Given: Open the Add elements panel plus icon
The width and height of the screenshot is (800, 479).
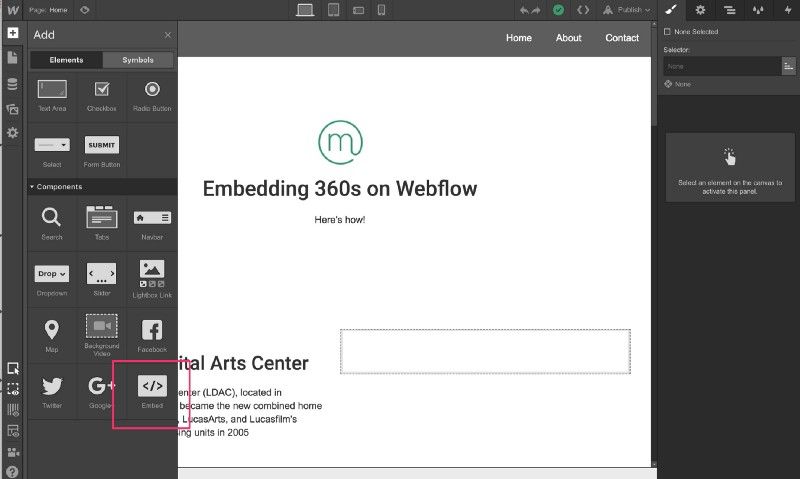Looking at the screenshot, I should click(13, 33).
